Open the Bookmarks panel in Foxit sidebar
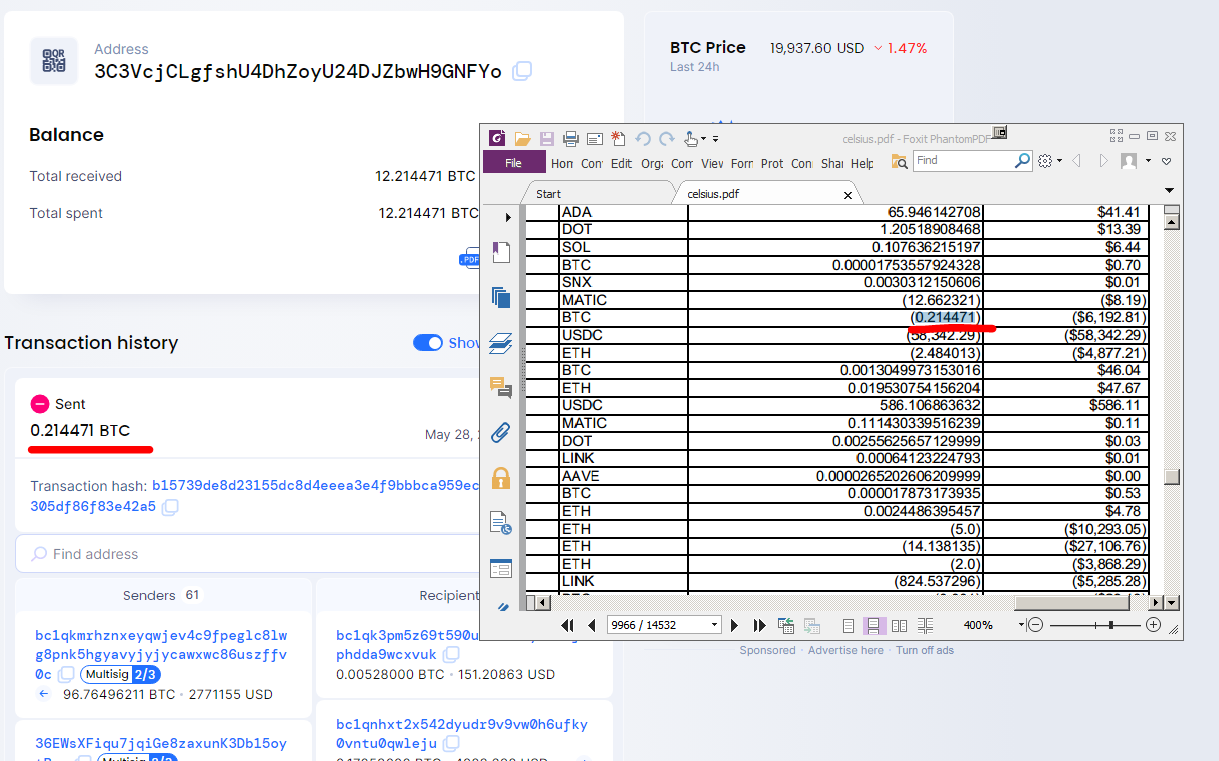Image resolution: width=1219 pixels, height=761 pixels. pos(501,253)
